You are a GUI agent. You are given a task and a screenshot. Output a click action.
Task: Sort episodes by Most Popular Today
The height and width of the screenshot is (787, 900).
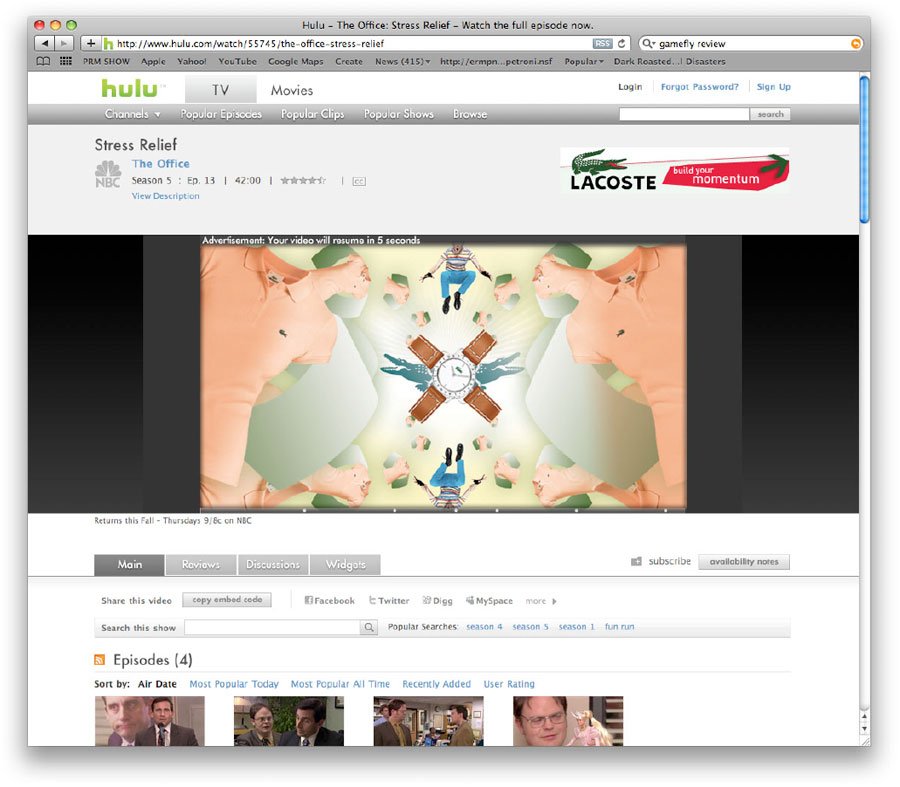coord(234,684)
